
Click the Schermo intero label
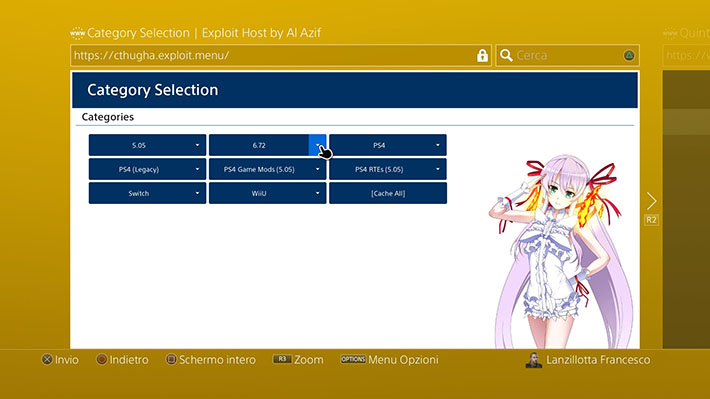(x=217, y=360)
